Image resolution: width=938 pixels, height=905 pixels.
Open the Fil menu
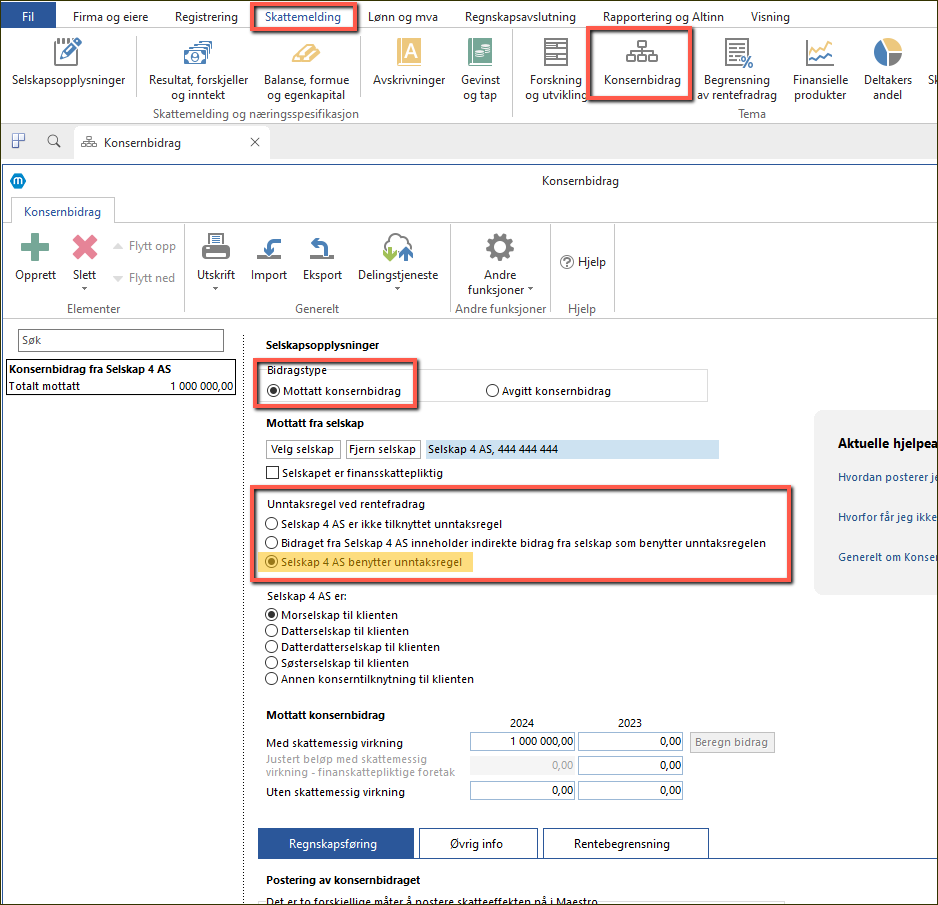tap(28, 16)
